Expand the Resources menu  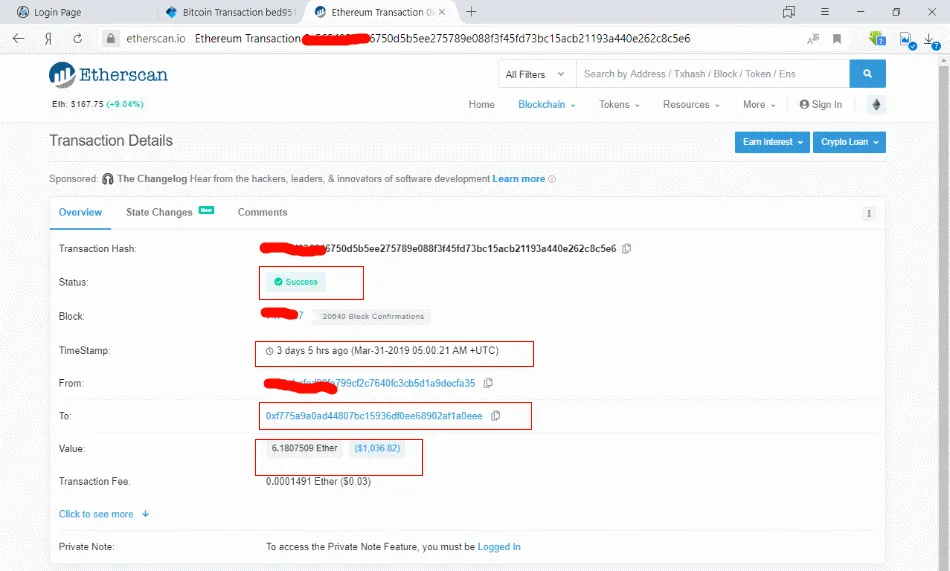(x=691, y=104)
